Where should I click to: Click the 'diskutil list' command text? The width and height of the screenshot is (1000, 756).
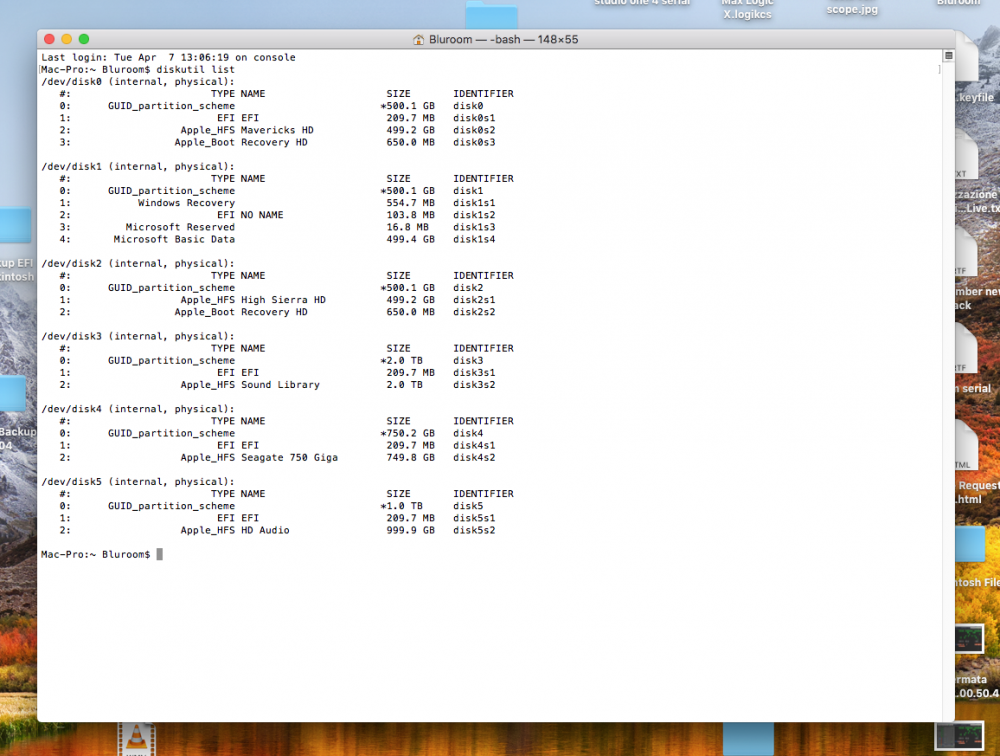(x=196, y=70)
